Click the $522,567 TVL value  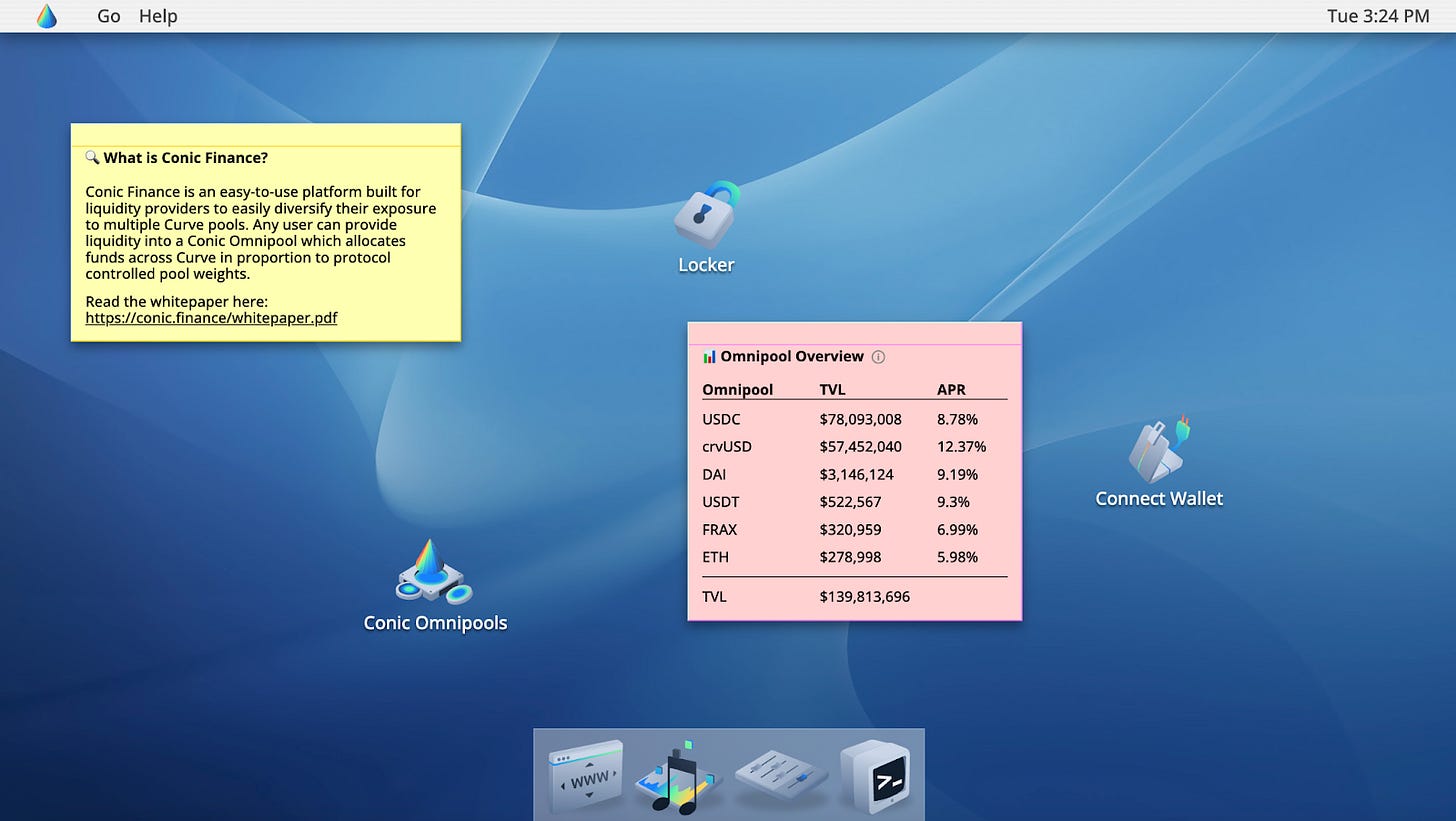click(851, 502)
